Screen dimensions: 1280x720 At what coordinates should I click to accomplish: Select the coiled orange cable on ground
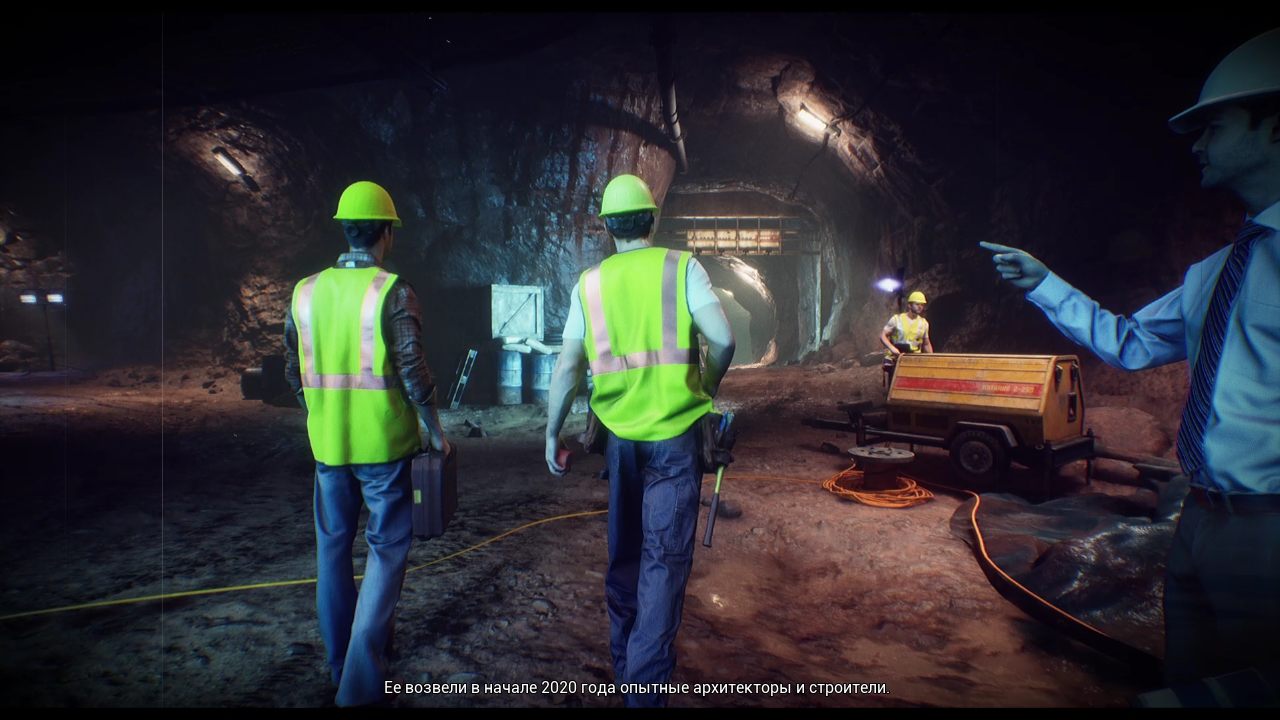pyautogui.click(x=875, y=488)
